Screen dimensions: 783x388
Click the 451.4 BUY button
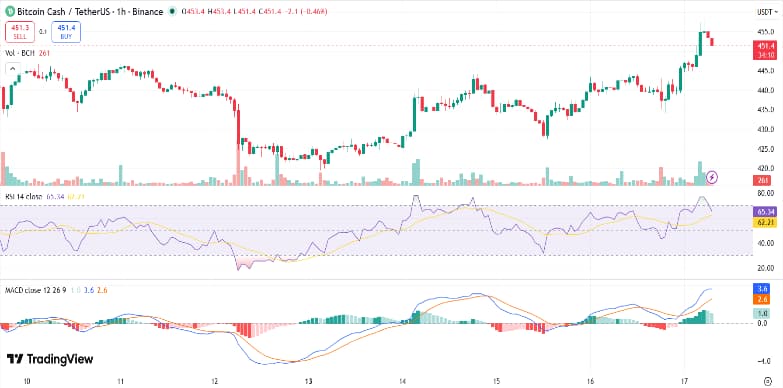pos(66,31)
